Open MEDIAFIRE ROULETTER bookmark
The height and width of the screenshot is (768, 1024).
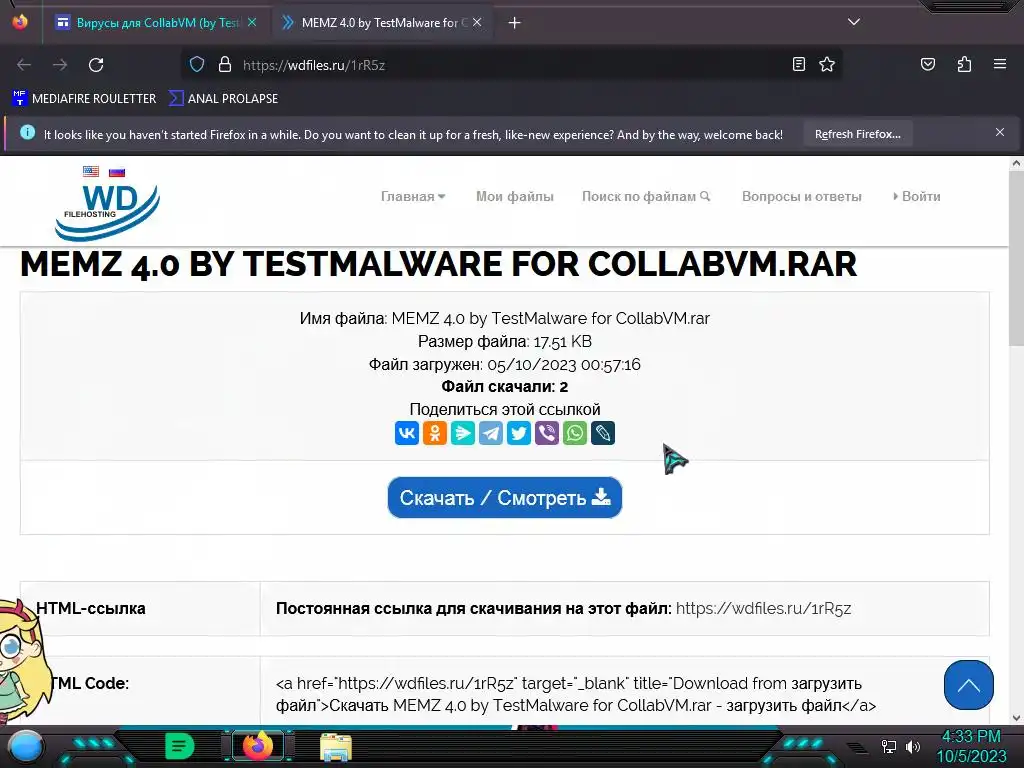coord(84,99)
